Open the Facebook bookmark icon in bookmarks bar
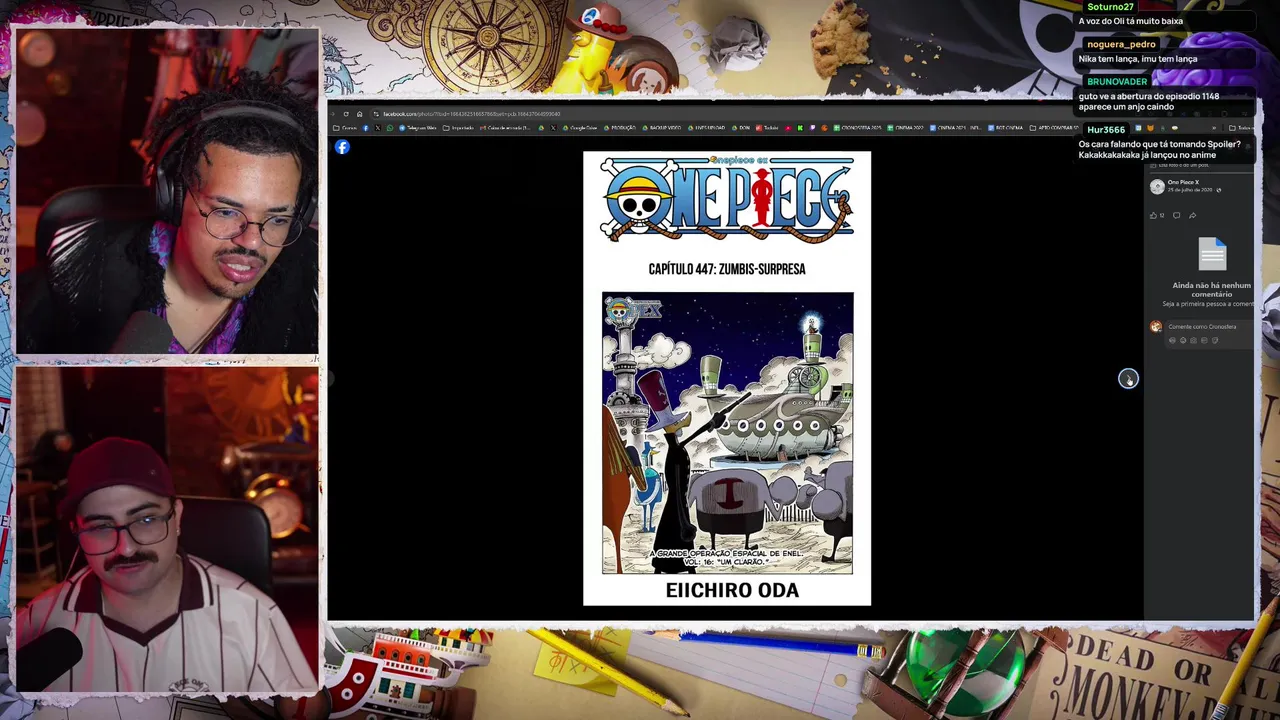This screenshot has width=1280, height=720. click(x=365, y=128)
